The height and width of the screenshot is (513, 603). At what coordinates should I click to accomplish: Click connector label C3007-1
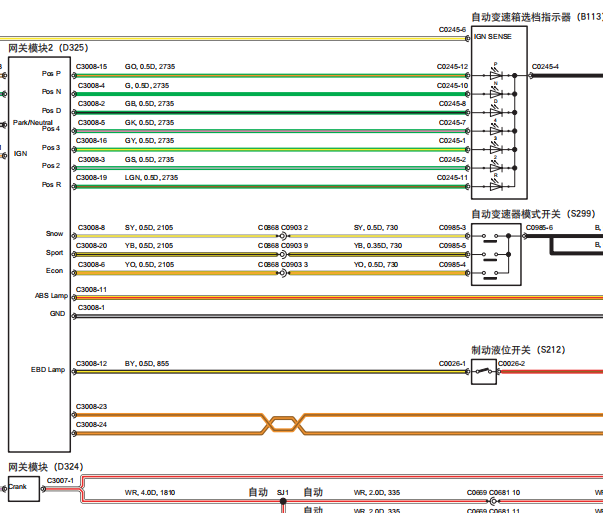point(60,481)
